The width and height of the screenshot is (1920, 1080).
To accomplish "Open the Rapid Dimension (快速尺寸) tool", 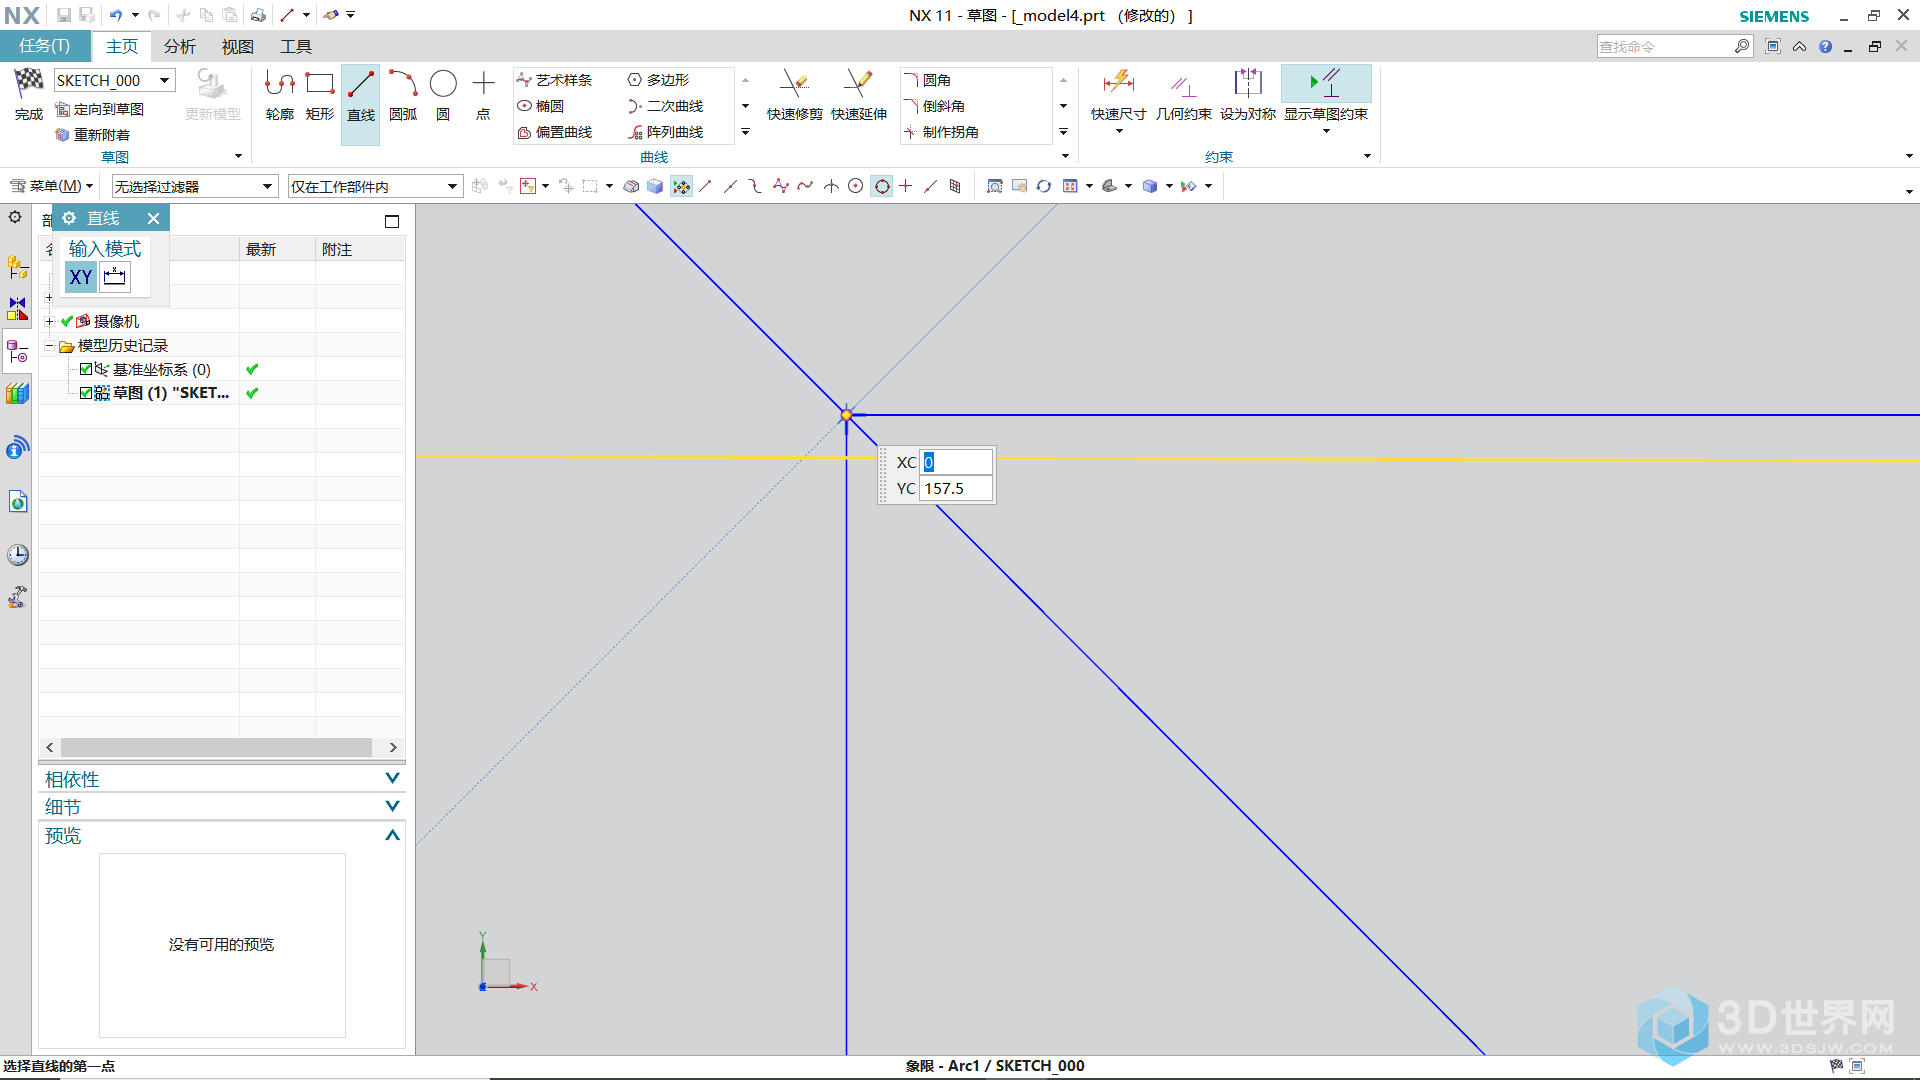I will pyautogui.click(x=1118, y=95).
